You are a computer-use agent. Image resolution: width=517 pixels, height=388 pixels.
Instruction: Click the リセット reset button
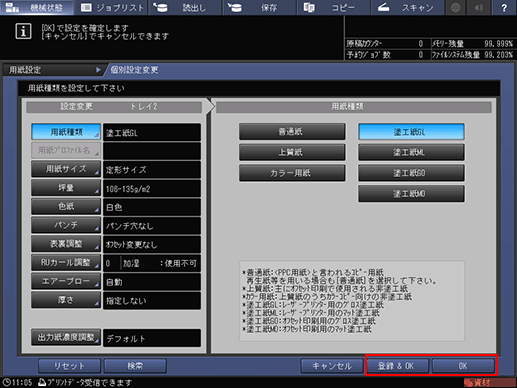69,366
